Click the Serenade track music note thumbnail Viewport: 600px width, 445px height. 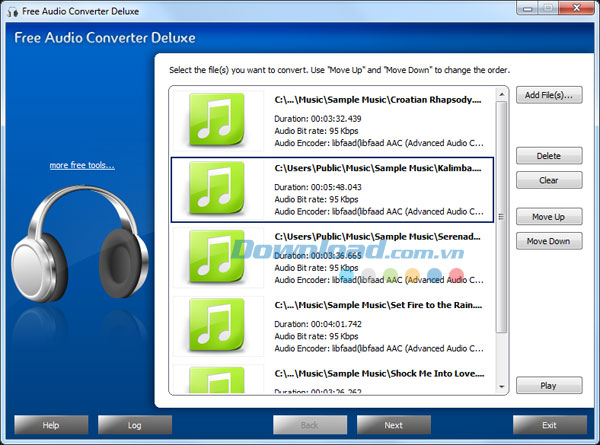pyautogui.click(x=217, y=257)
